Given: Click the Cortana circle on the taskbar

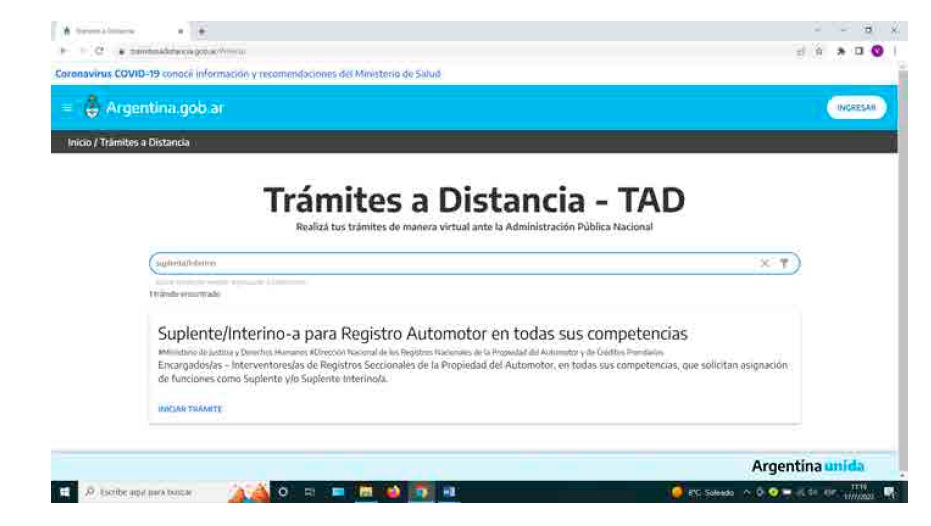Looking at the screenshot, I should tap(283, 492).
